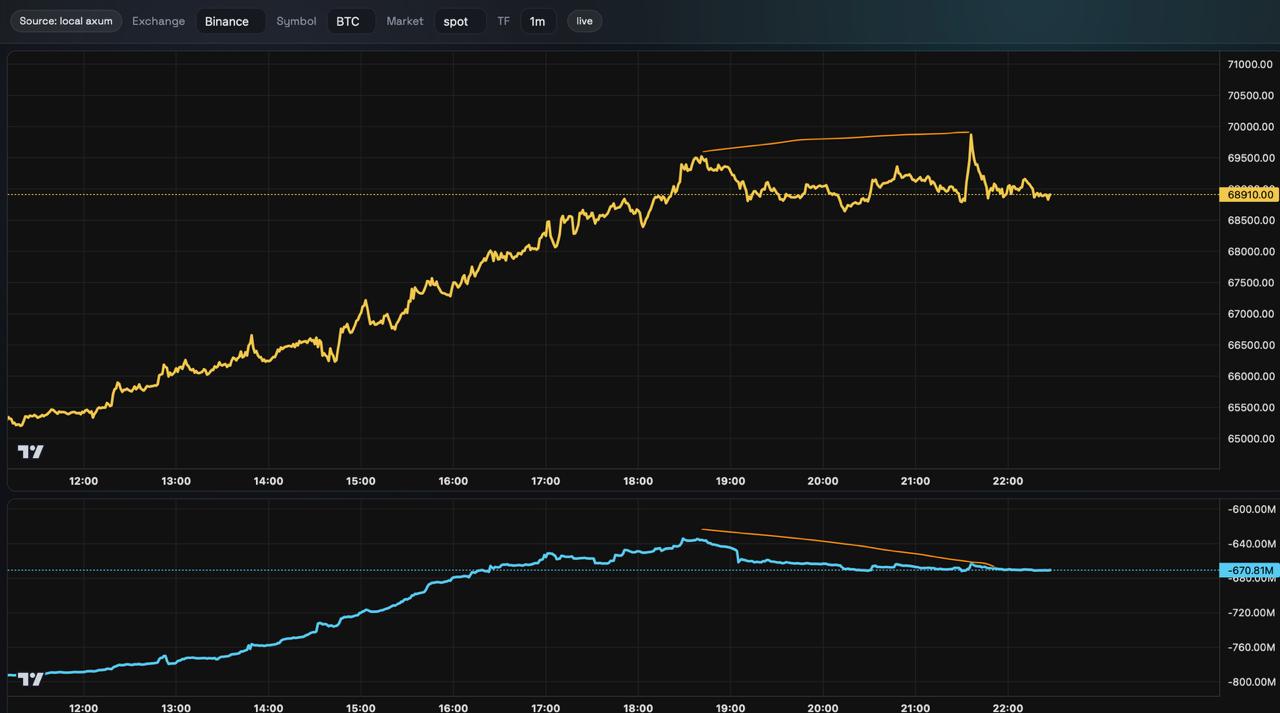This screenshot has width=1280, height=713.
Task: Click the -670.81M current value tag
Action: pos(1249,571)
